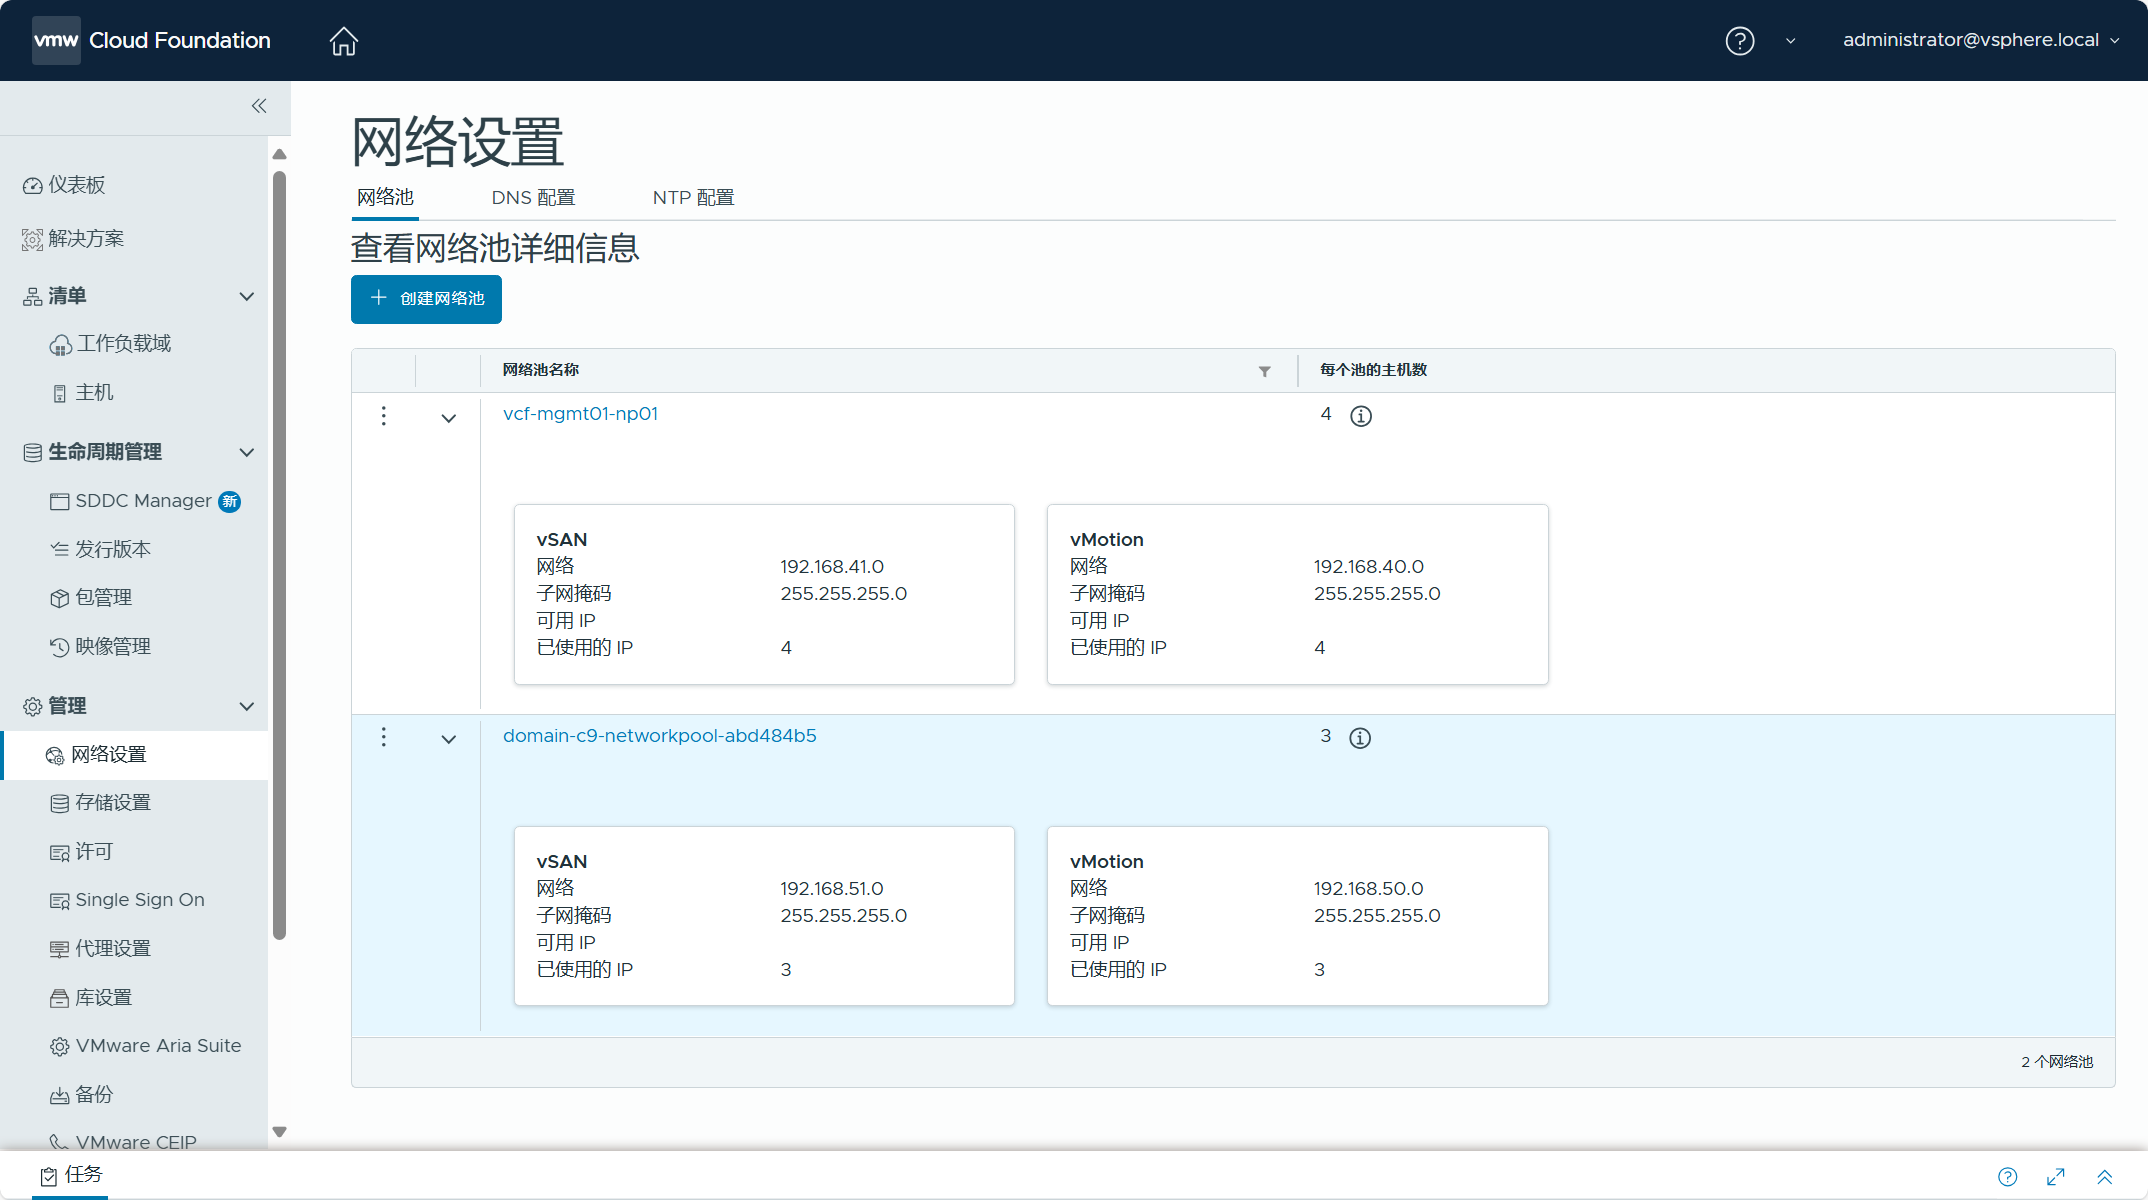Open VMware Aria Suite in sidebar
Image resolution: width=2148 pixels, height=1200 pixels.
(x=145, y=1046)
